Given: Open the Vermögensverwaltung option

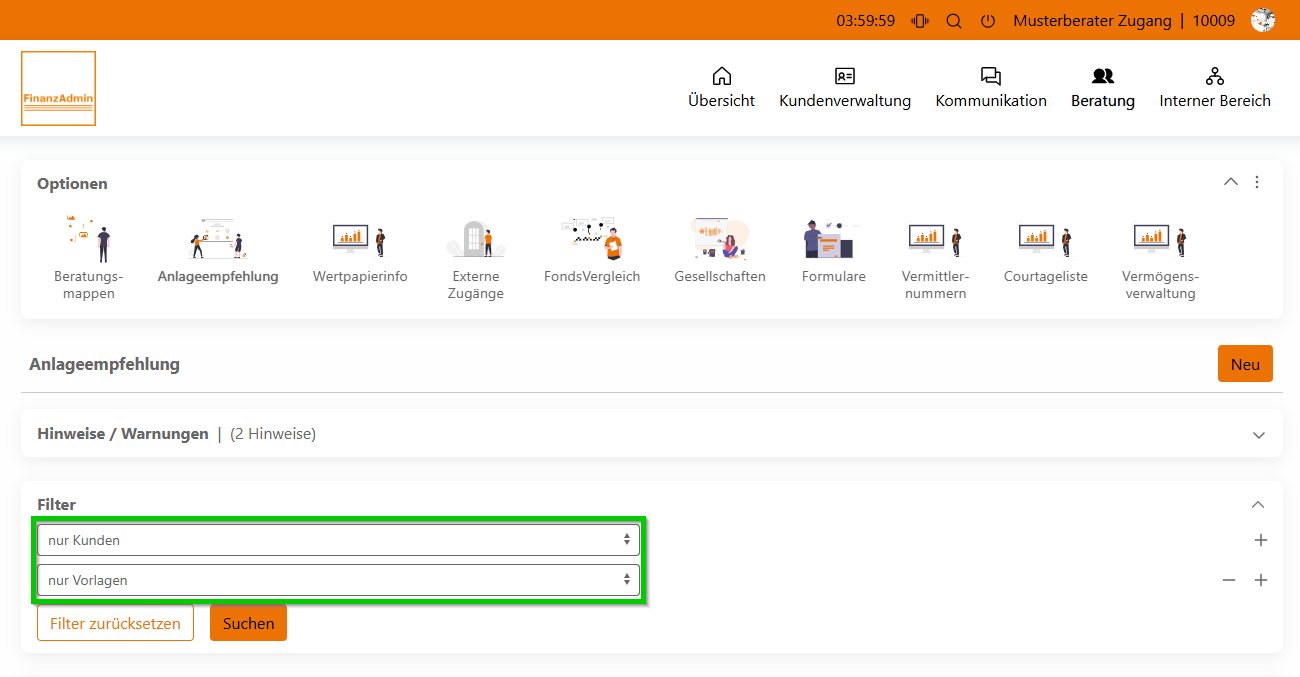Looking at the screenshot, I should tap(1160, 240).
